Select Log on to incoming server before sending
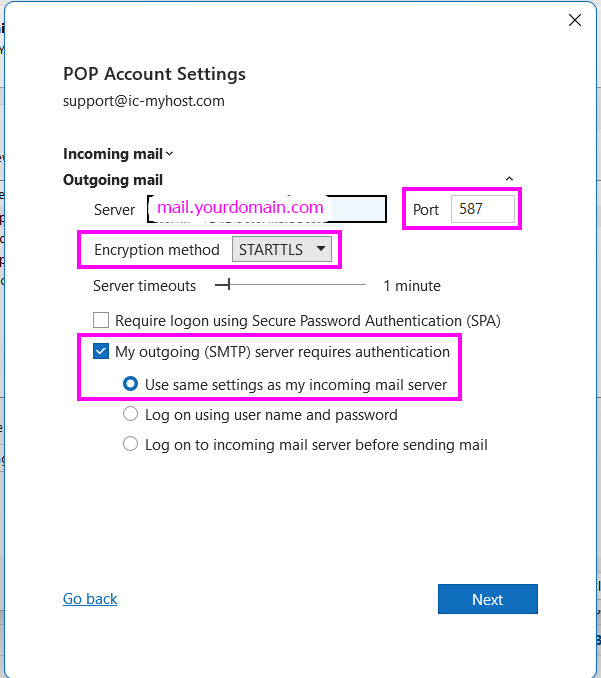 pyautogui.click(x=130, y=444)
